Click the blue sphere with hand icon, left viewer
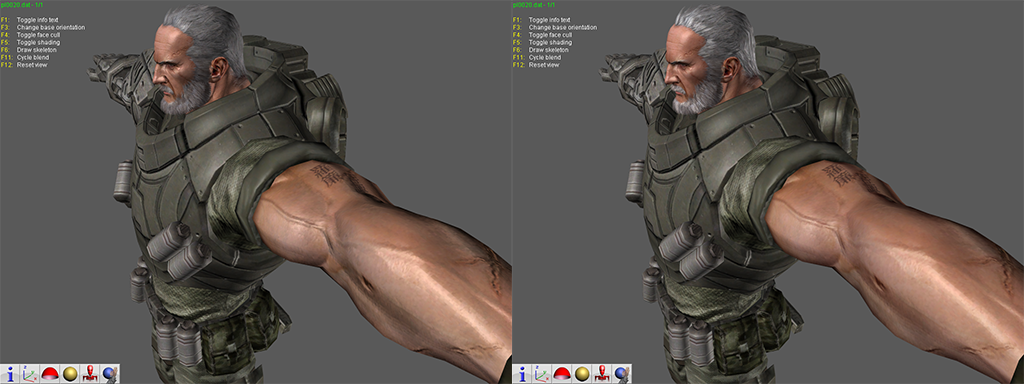Image resolution: width=1024 pixels, height=384 pixels. (110, 374)
